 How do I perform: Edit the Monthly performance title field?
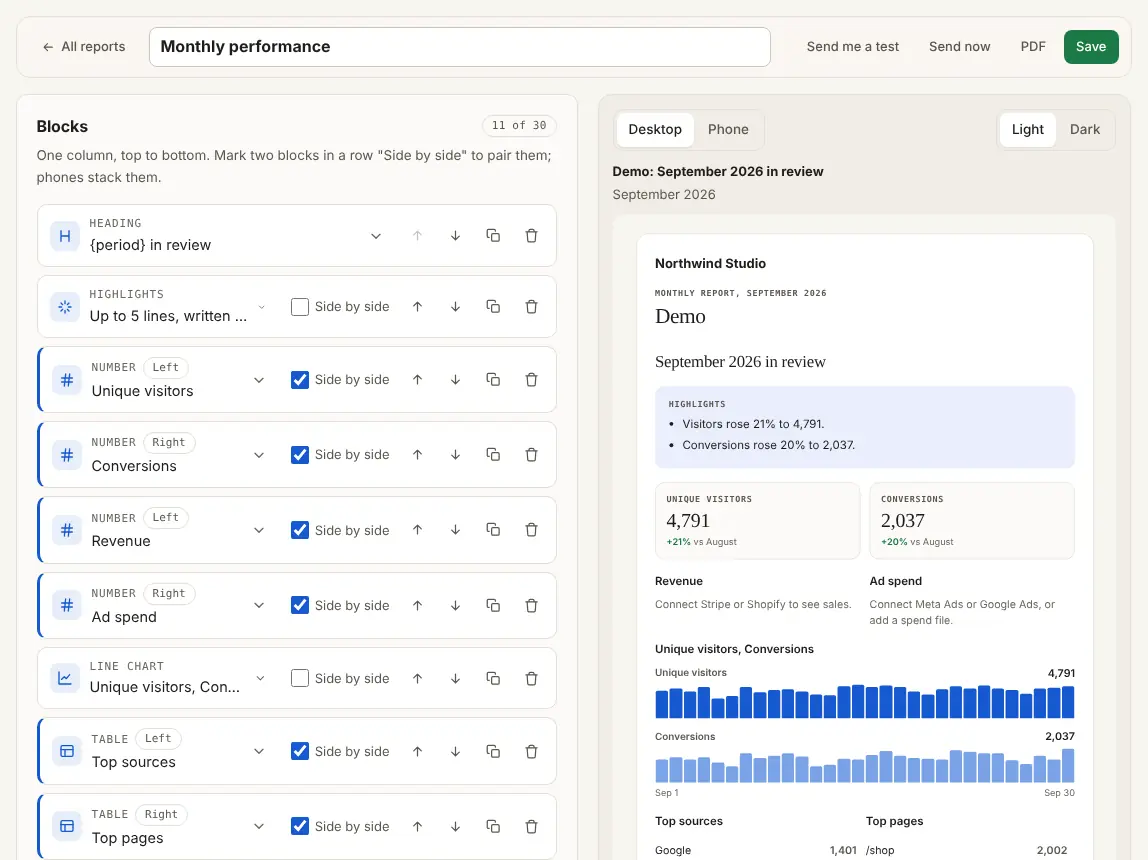(460, 47)
